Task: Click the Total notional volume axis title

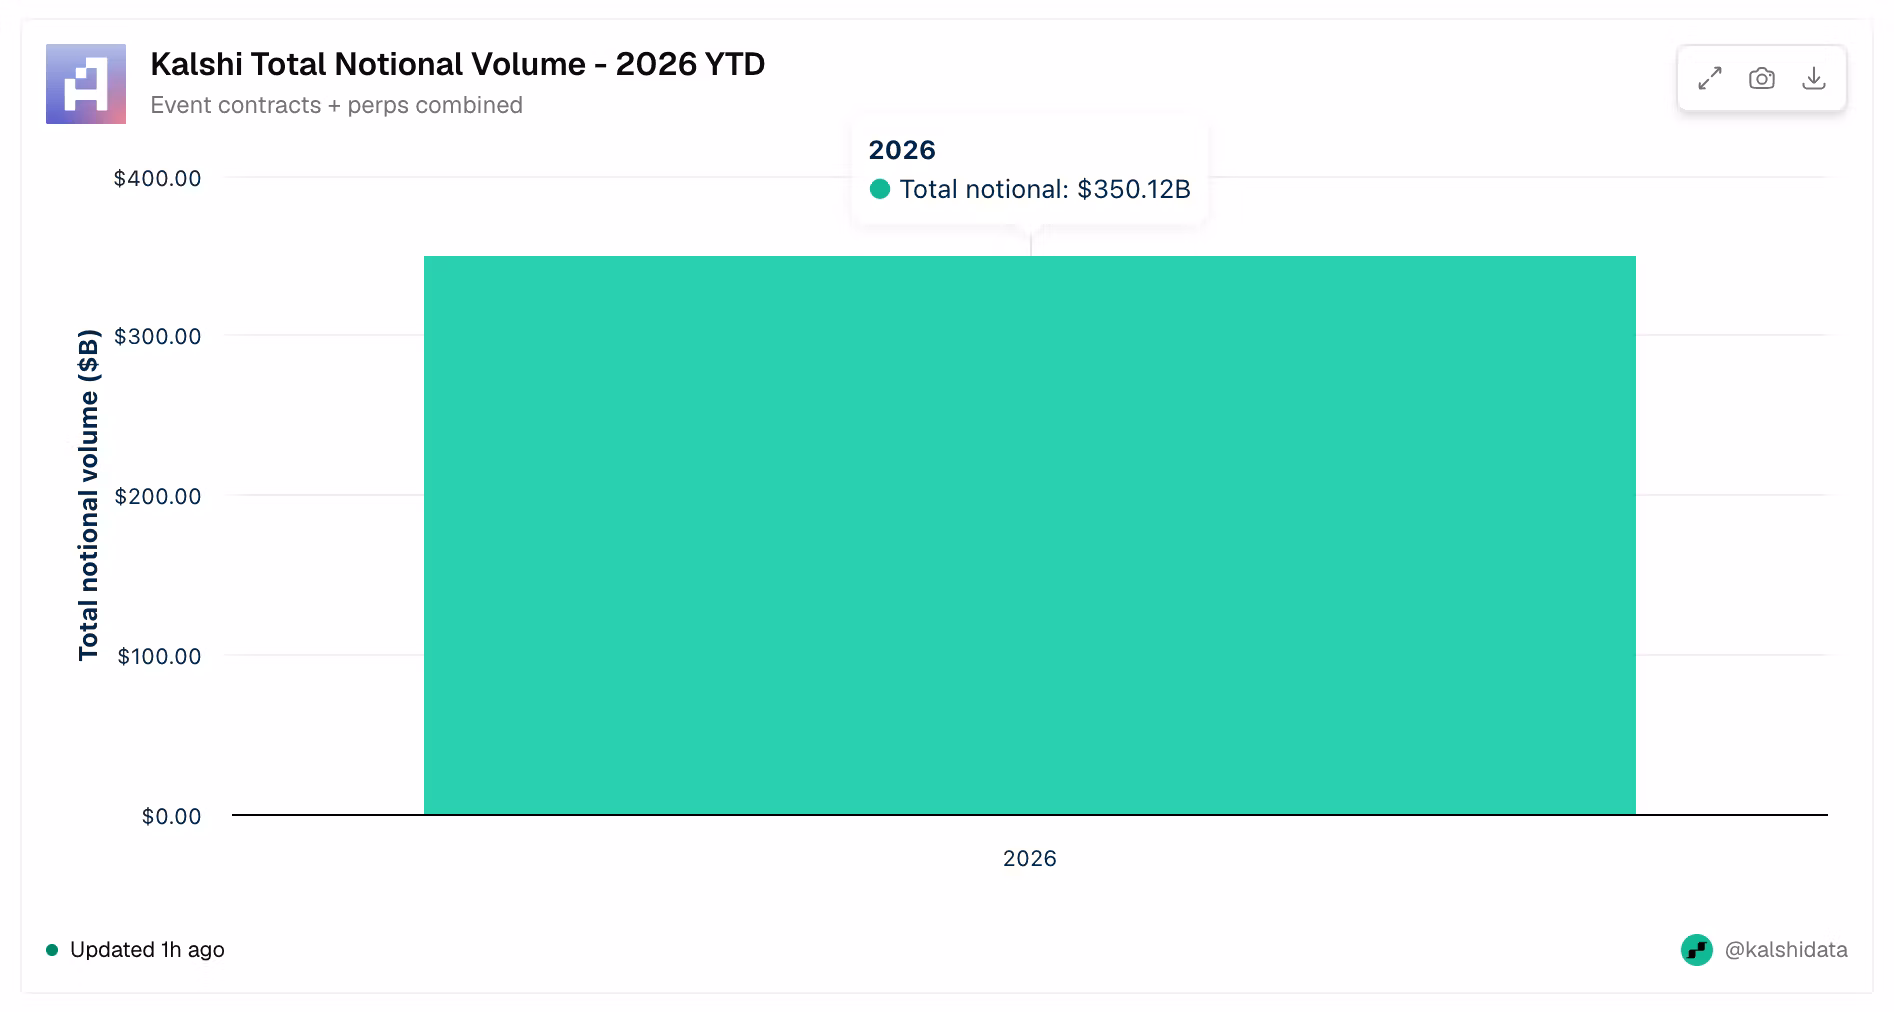Action: [89, 495]
